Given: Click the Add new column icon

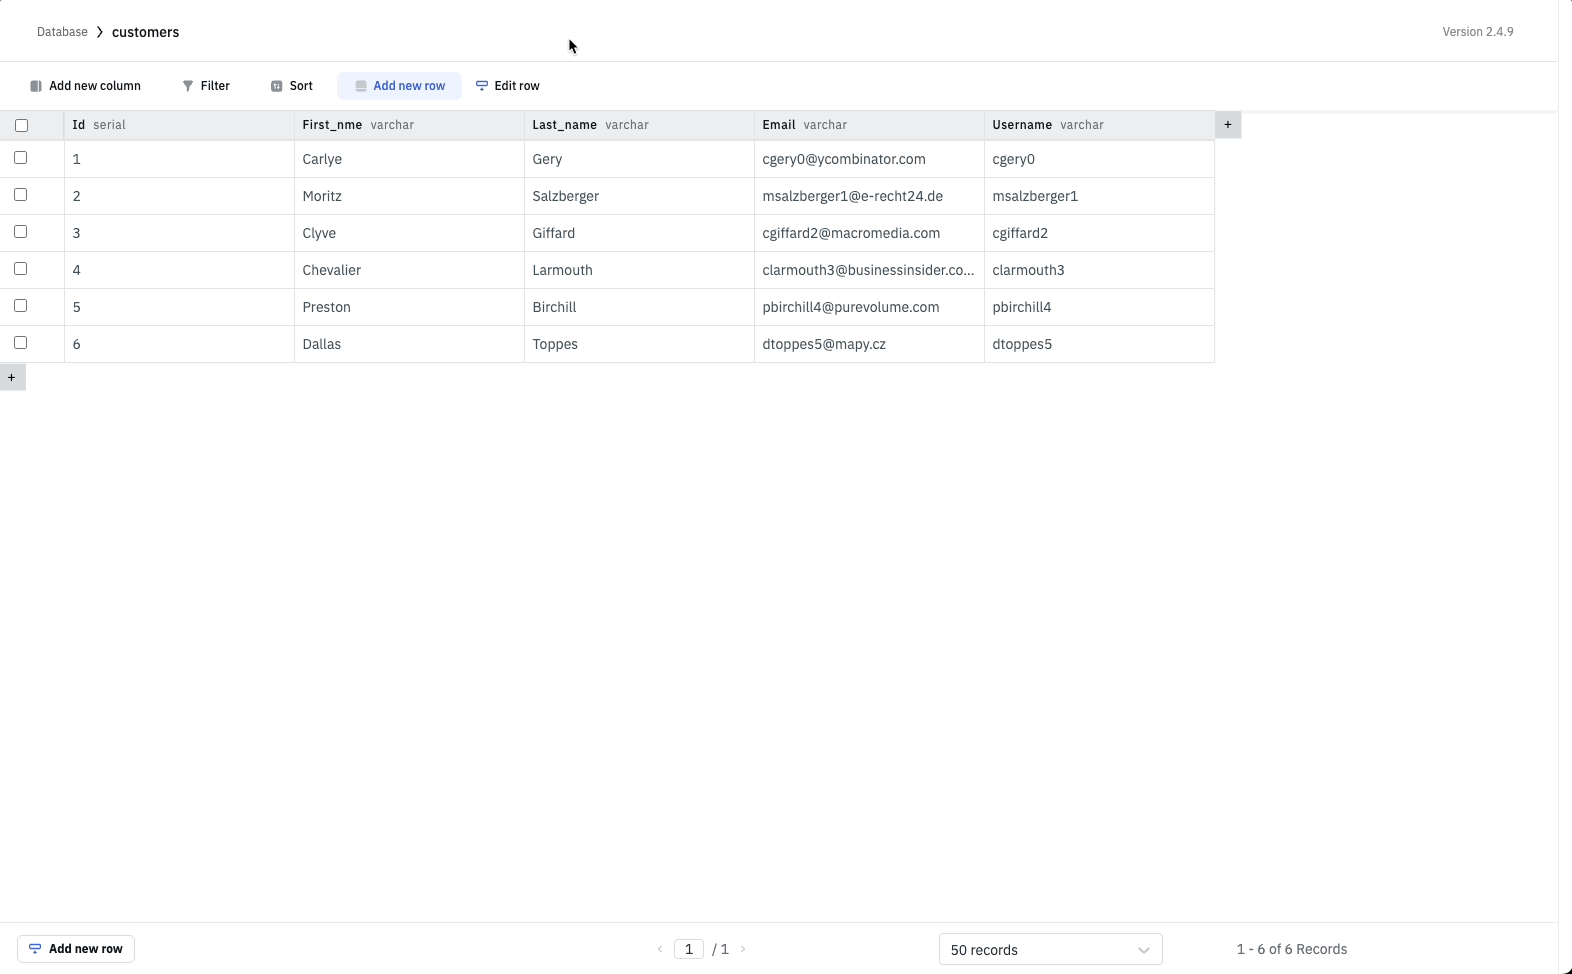Looking at the screenshot, I should 36,86.
